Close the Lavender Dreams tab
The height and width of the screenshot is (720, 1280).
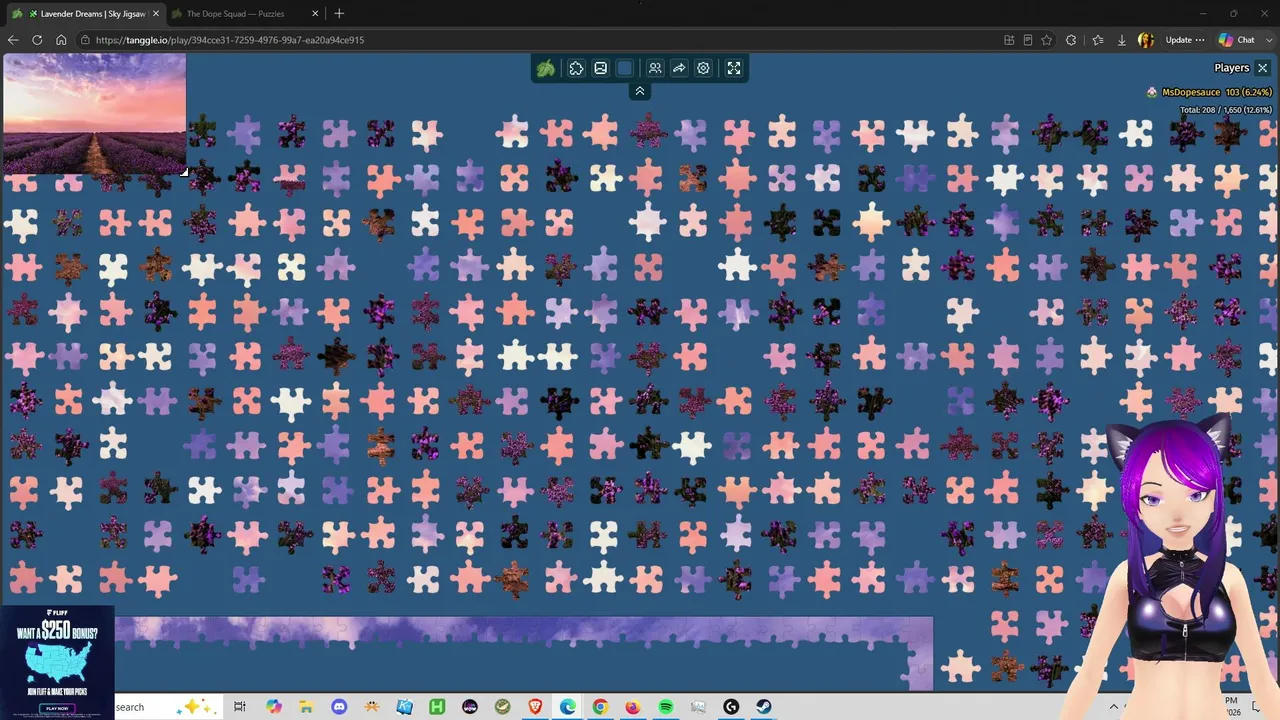coord(156,14)
